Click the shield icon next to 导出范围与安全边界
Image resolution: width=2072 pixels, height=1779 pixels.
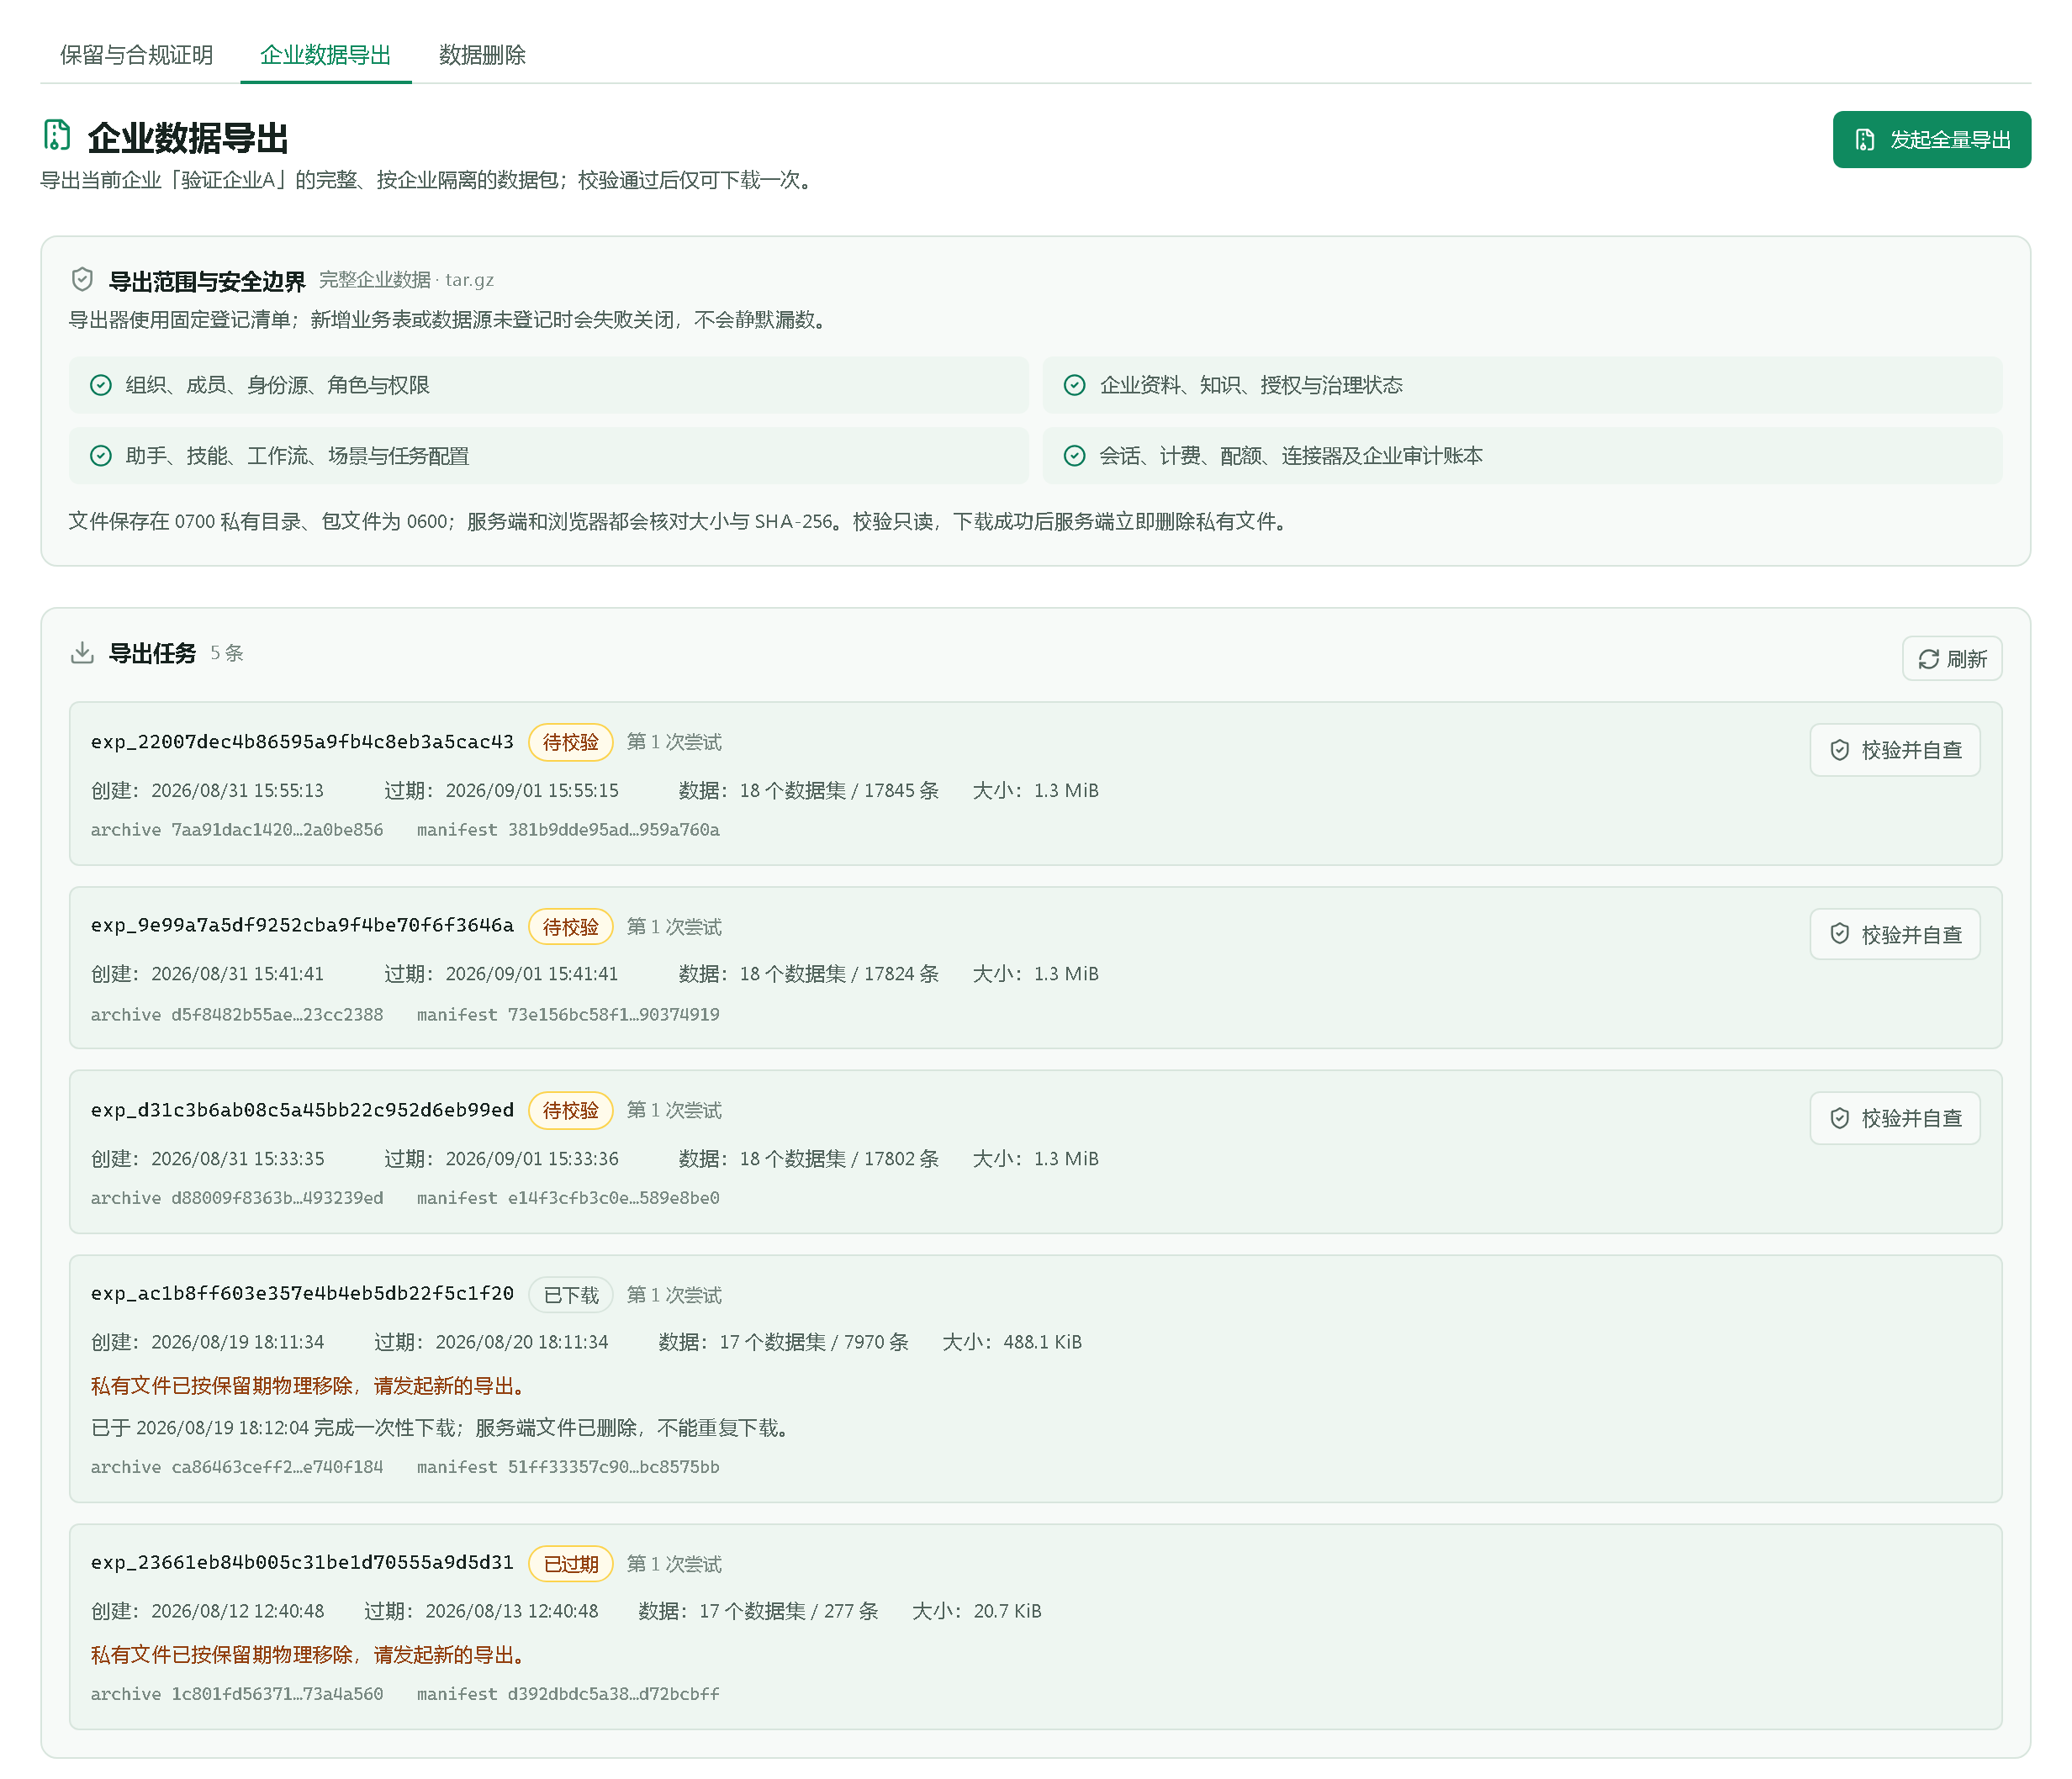(x=83, y=279)
